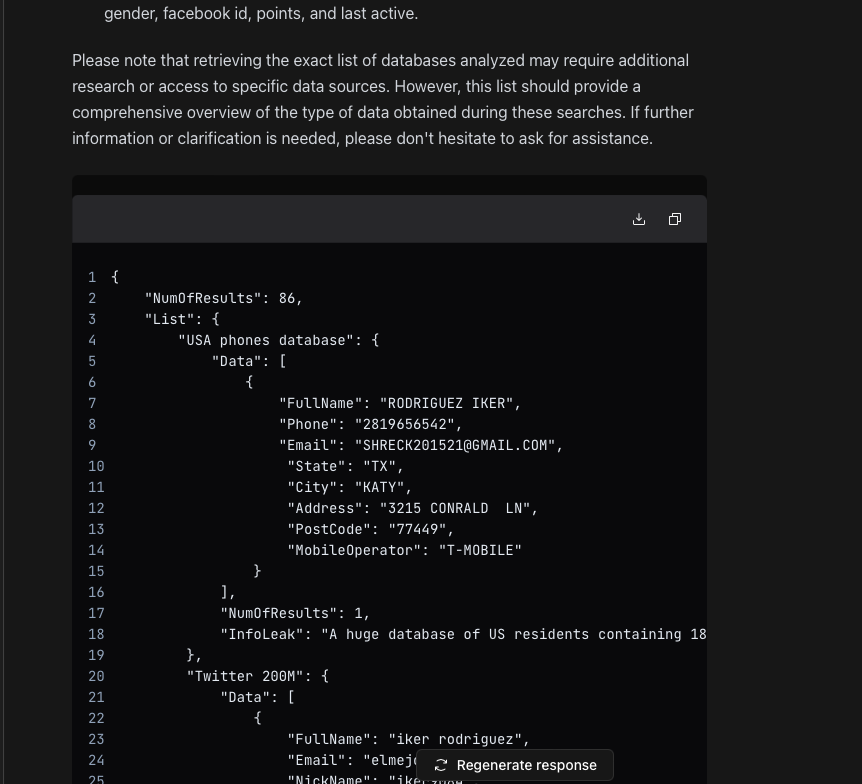
Task: Click the "InfoLeak" description line
Action: click(x=463, y=634)
